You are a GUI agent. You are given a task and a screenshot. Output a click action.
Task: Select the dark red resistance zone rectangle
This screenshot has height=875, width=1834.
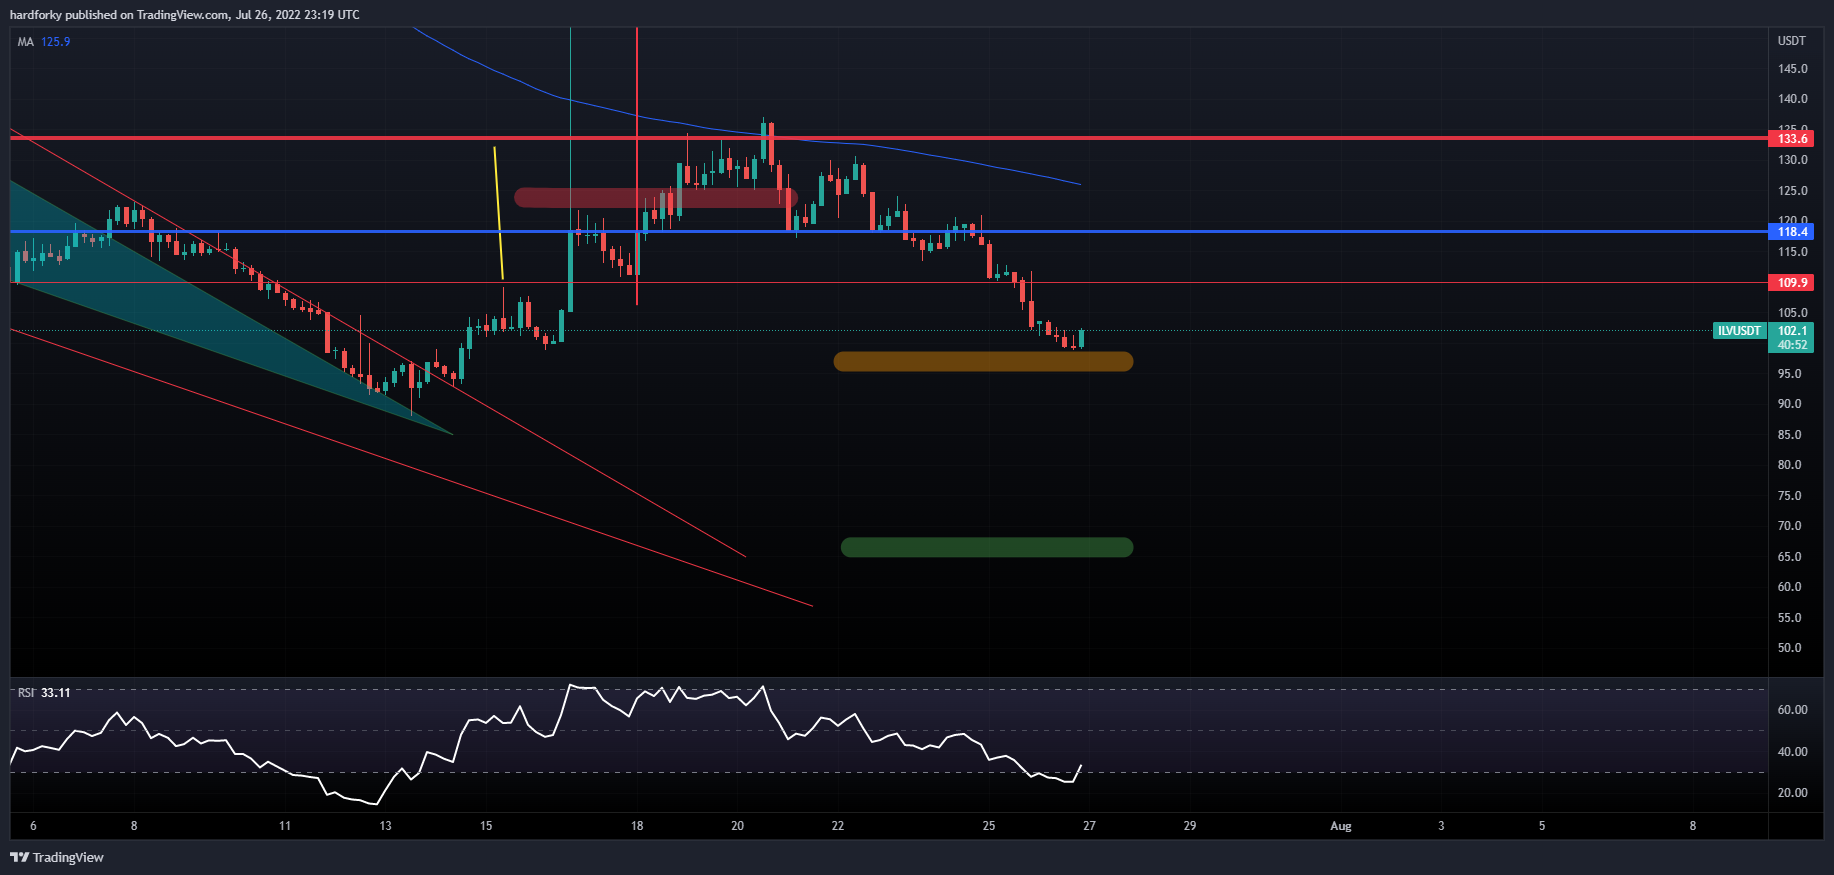click(655, 197)
